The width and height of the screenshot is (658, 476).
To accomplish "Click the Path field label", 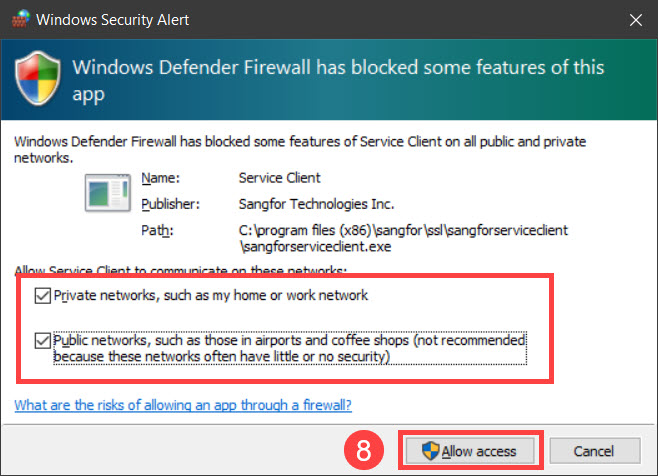I will (x=157, y=230).
